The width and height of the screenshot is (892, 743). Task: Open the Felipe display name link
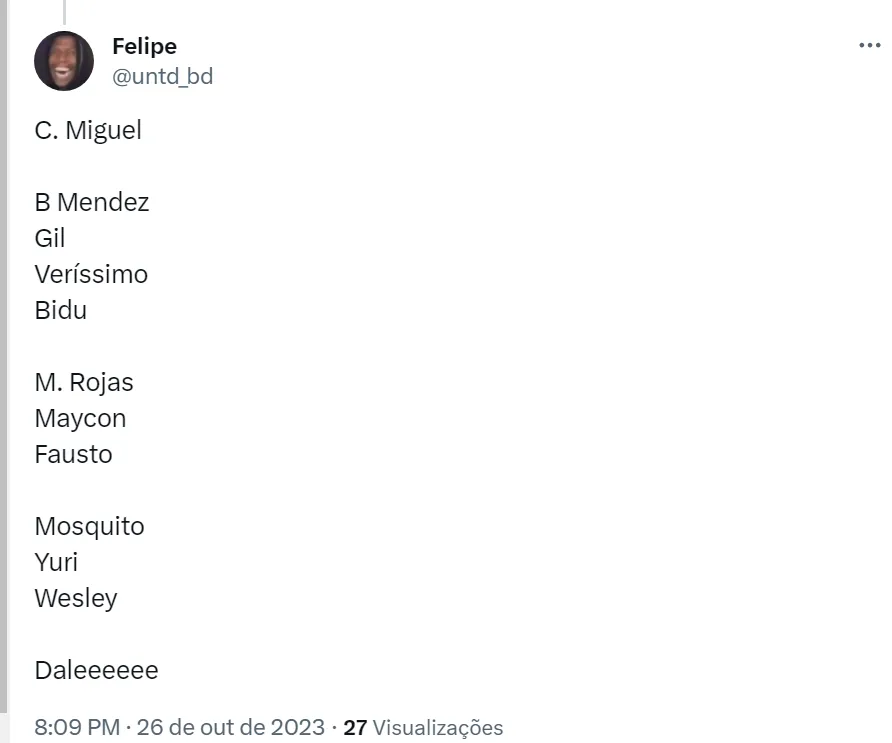pyautogui.click(x=144, y=46)
